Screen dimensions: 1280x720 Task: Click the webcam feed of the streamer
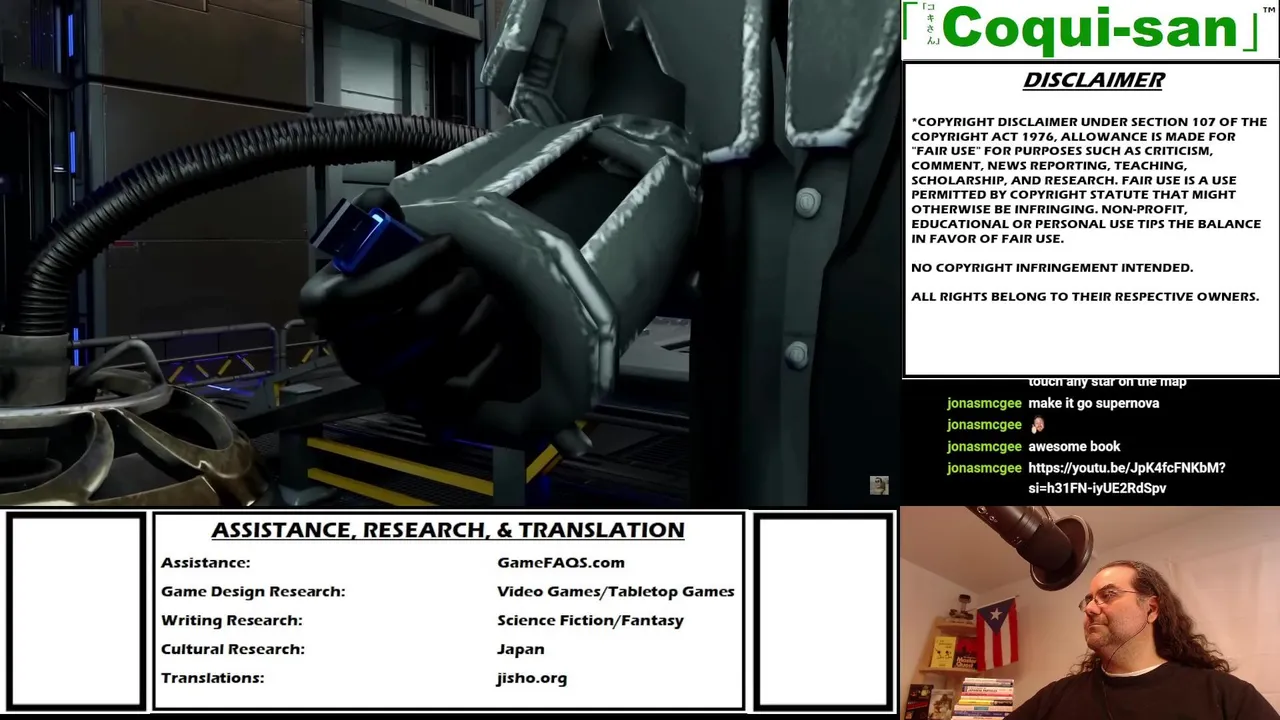tap(1090, 613)
